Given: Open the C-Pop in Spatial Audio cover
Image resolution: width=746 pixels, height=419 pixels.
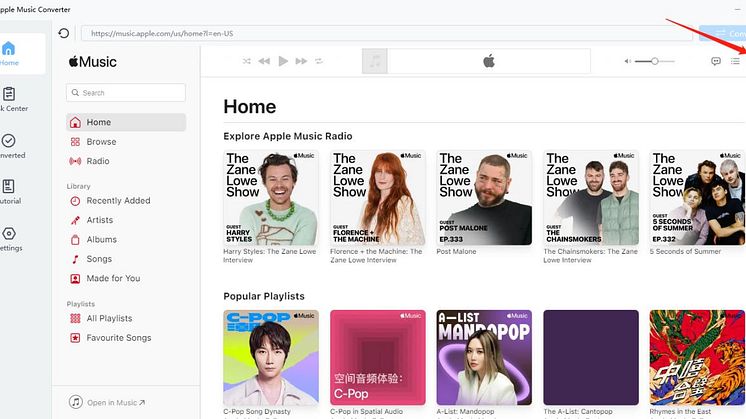Looking at the screenshot, I should point(378,358).
